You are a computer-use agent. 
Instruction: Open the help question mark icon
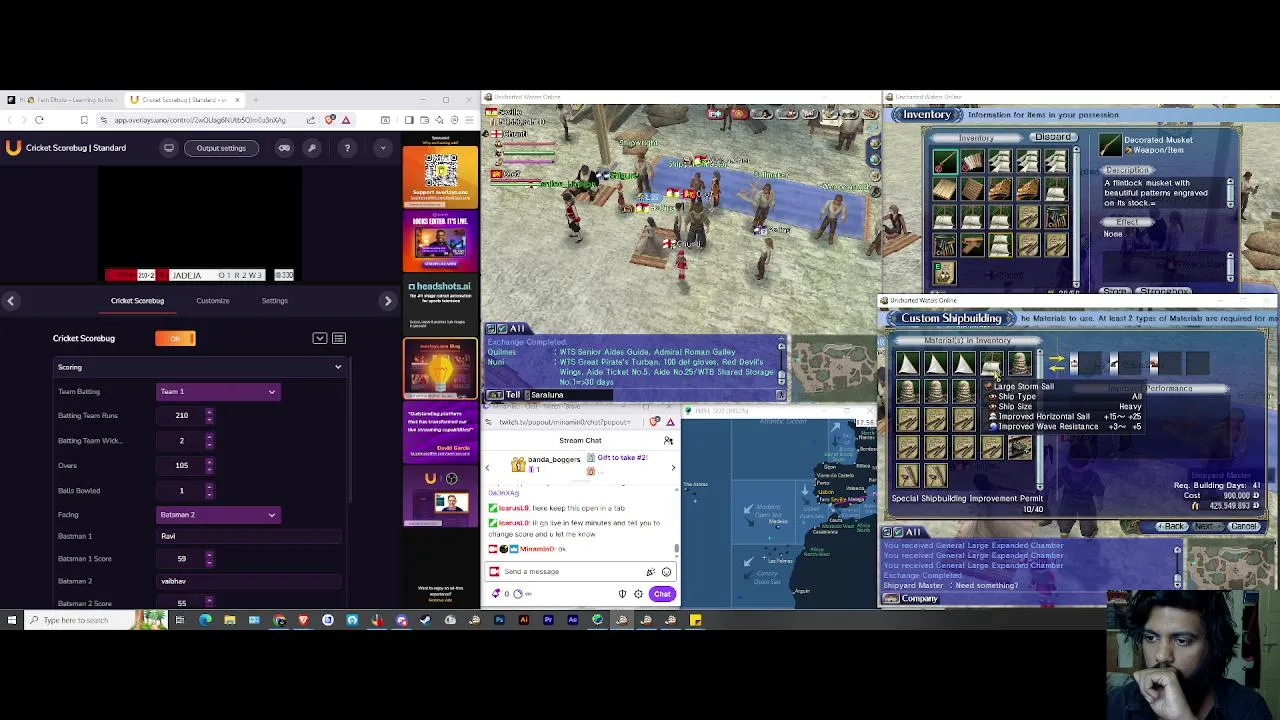(x=347, y=148)
